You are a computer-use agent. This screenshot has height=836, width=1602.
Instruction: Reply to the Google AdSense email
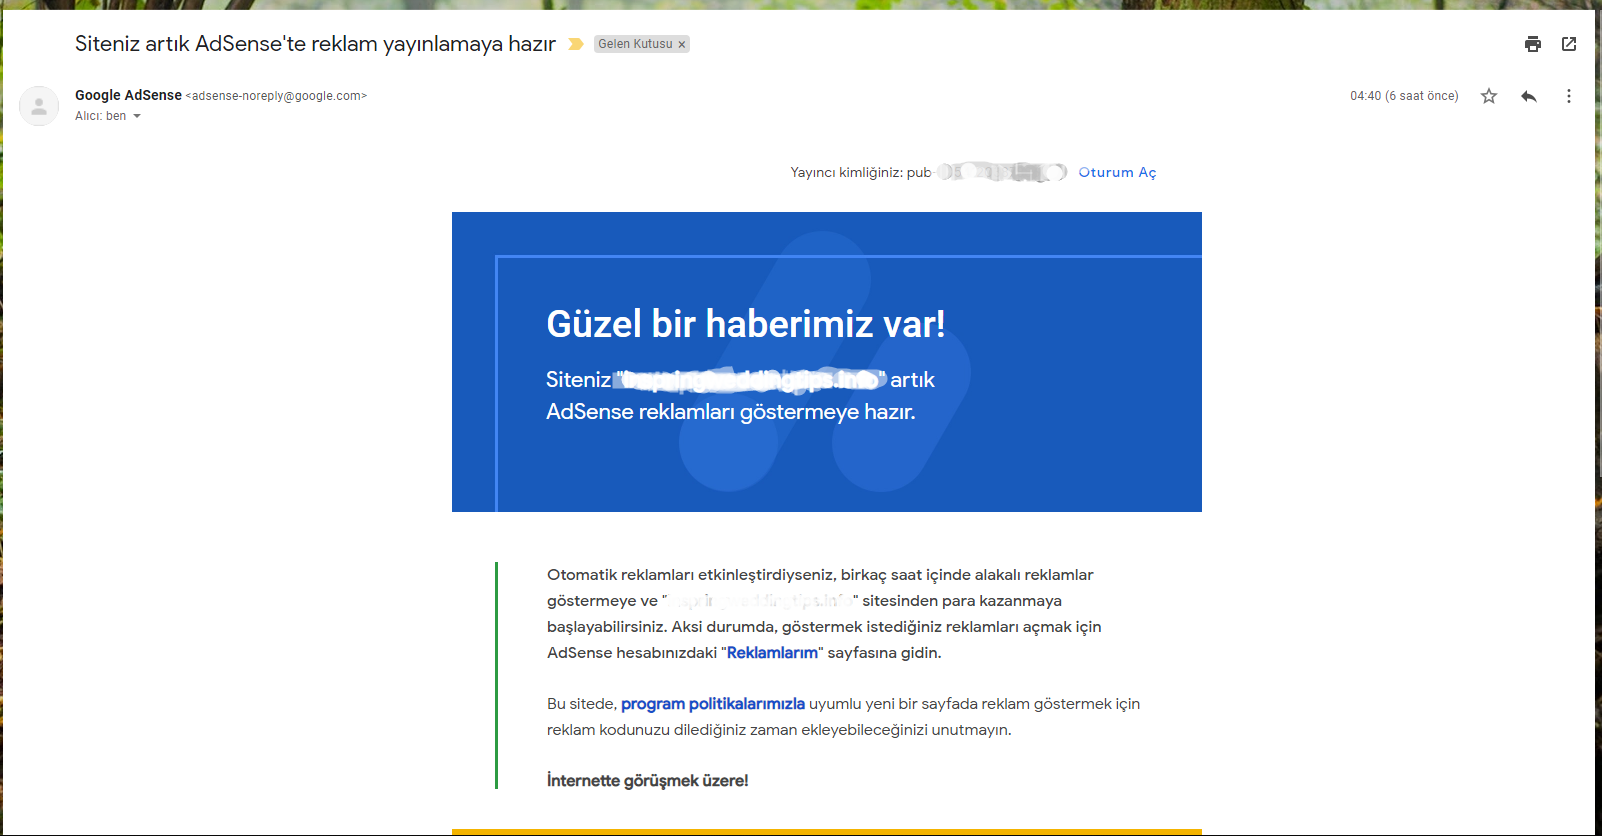point(1529,96)
